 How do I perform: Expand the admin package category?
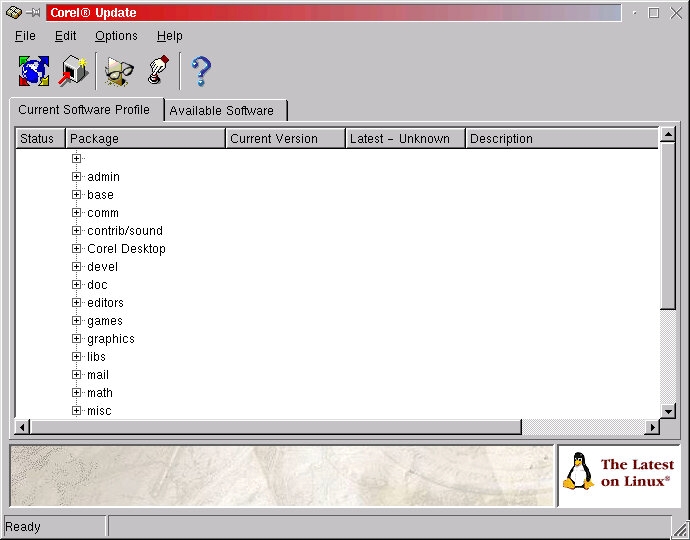coord(76,177)
